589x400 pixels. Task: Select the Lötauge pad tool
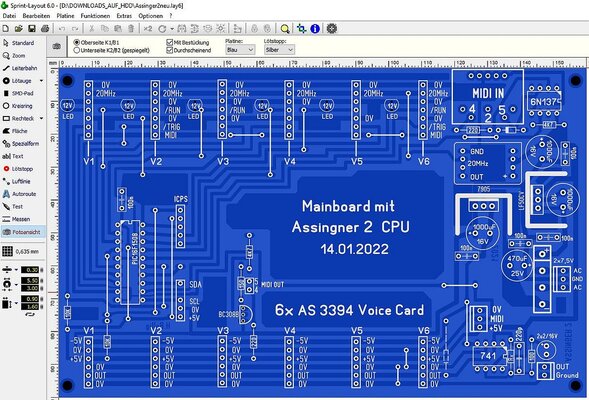pos(19,81)
